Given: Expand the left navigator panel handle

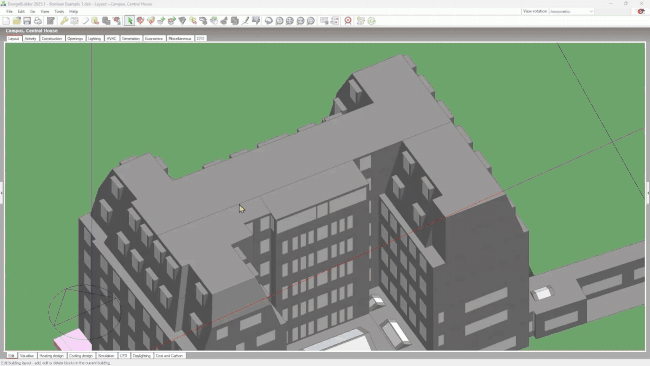Looking at the screenshot, I should tap(2, 193).
